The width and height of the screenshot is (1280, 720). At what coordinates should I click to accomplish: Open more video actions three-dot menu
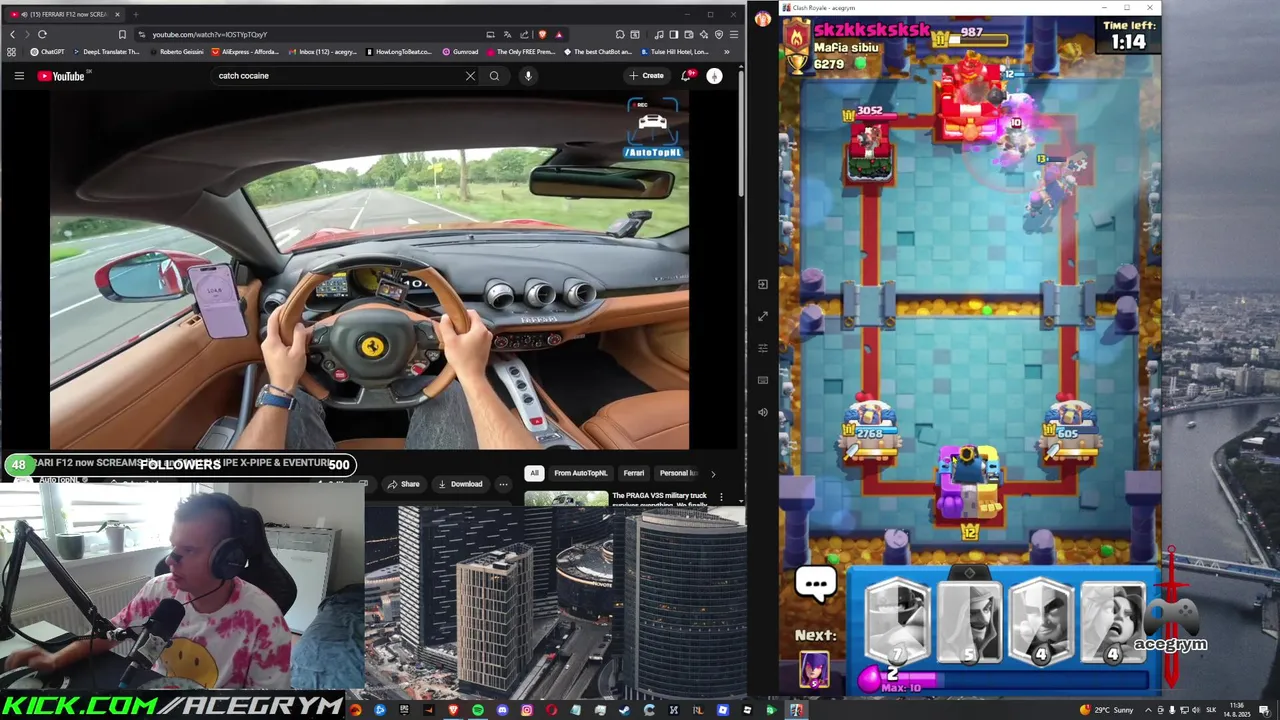click(503, 484)
